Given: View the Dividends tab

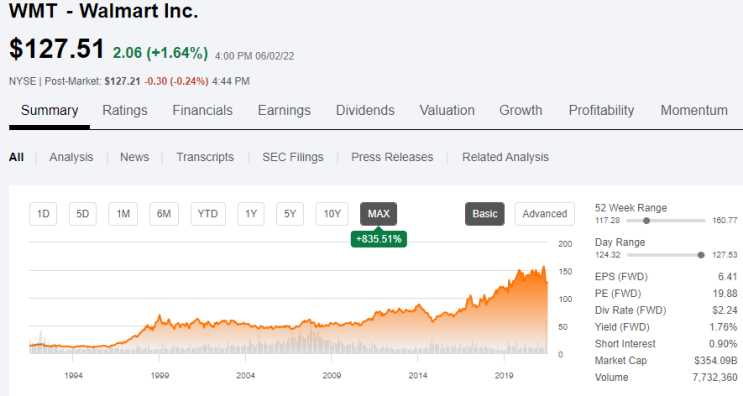Looking at the screenshot, I should coord(365,110).
